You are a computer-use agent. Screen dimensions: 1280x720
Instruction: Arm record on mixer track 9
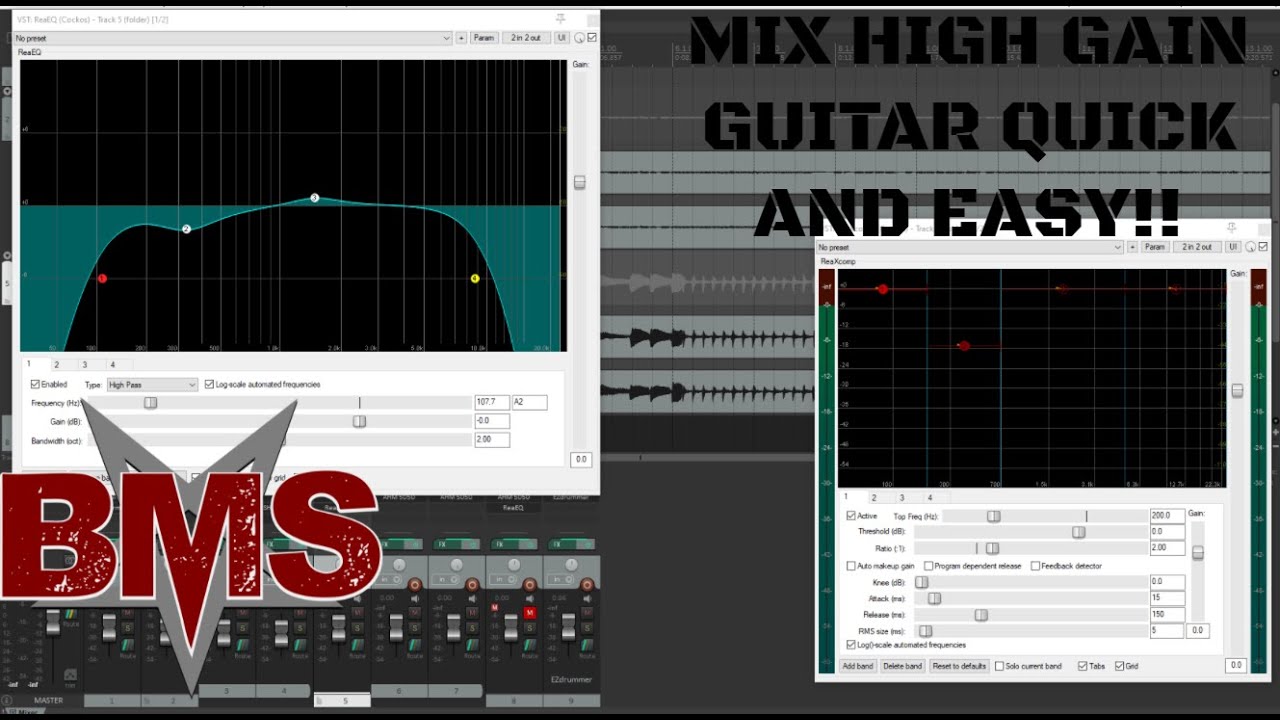pyautogui.click(x=587, y=584)
